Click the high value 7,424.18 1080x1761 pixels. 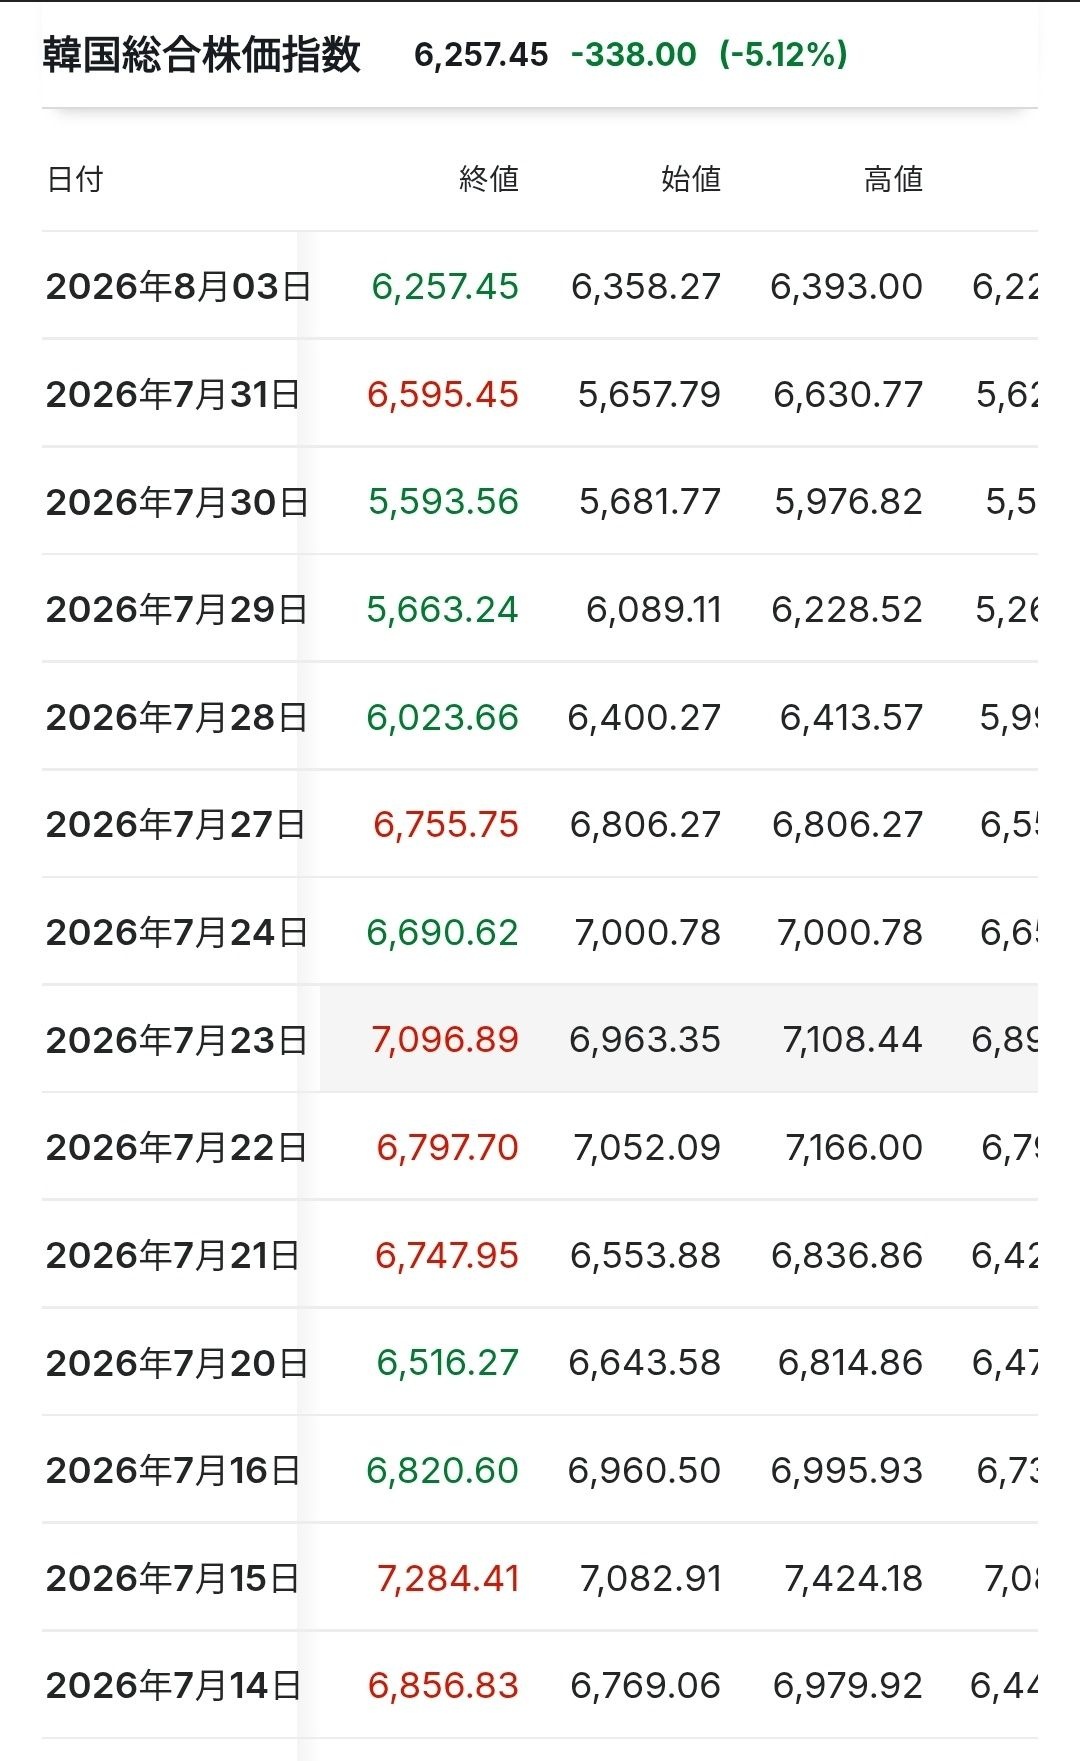coord(854,1578)
